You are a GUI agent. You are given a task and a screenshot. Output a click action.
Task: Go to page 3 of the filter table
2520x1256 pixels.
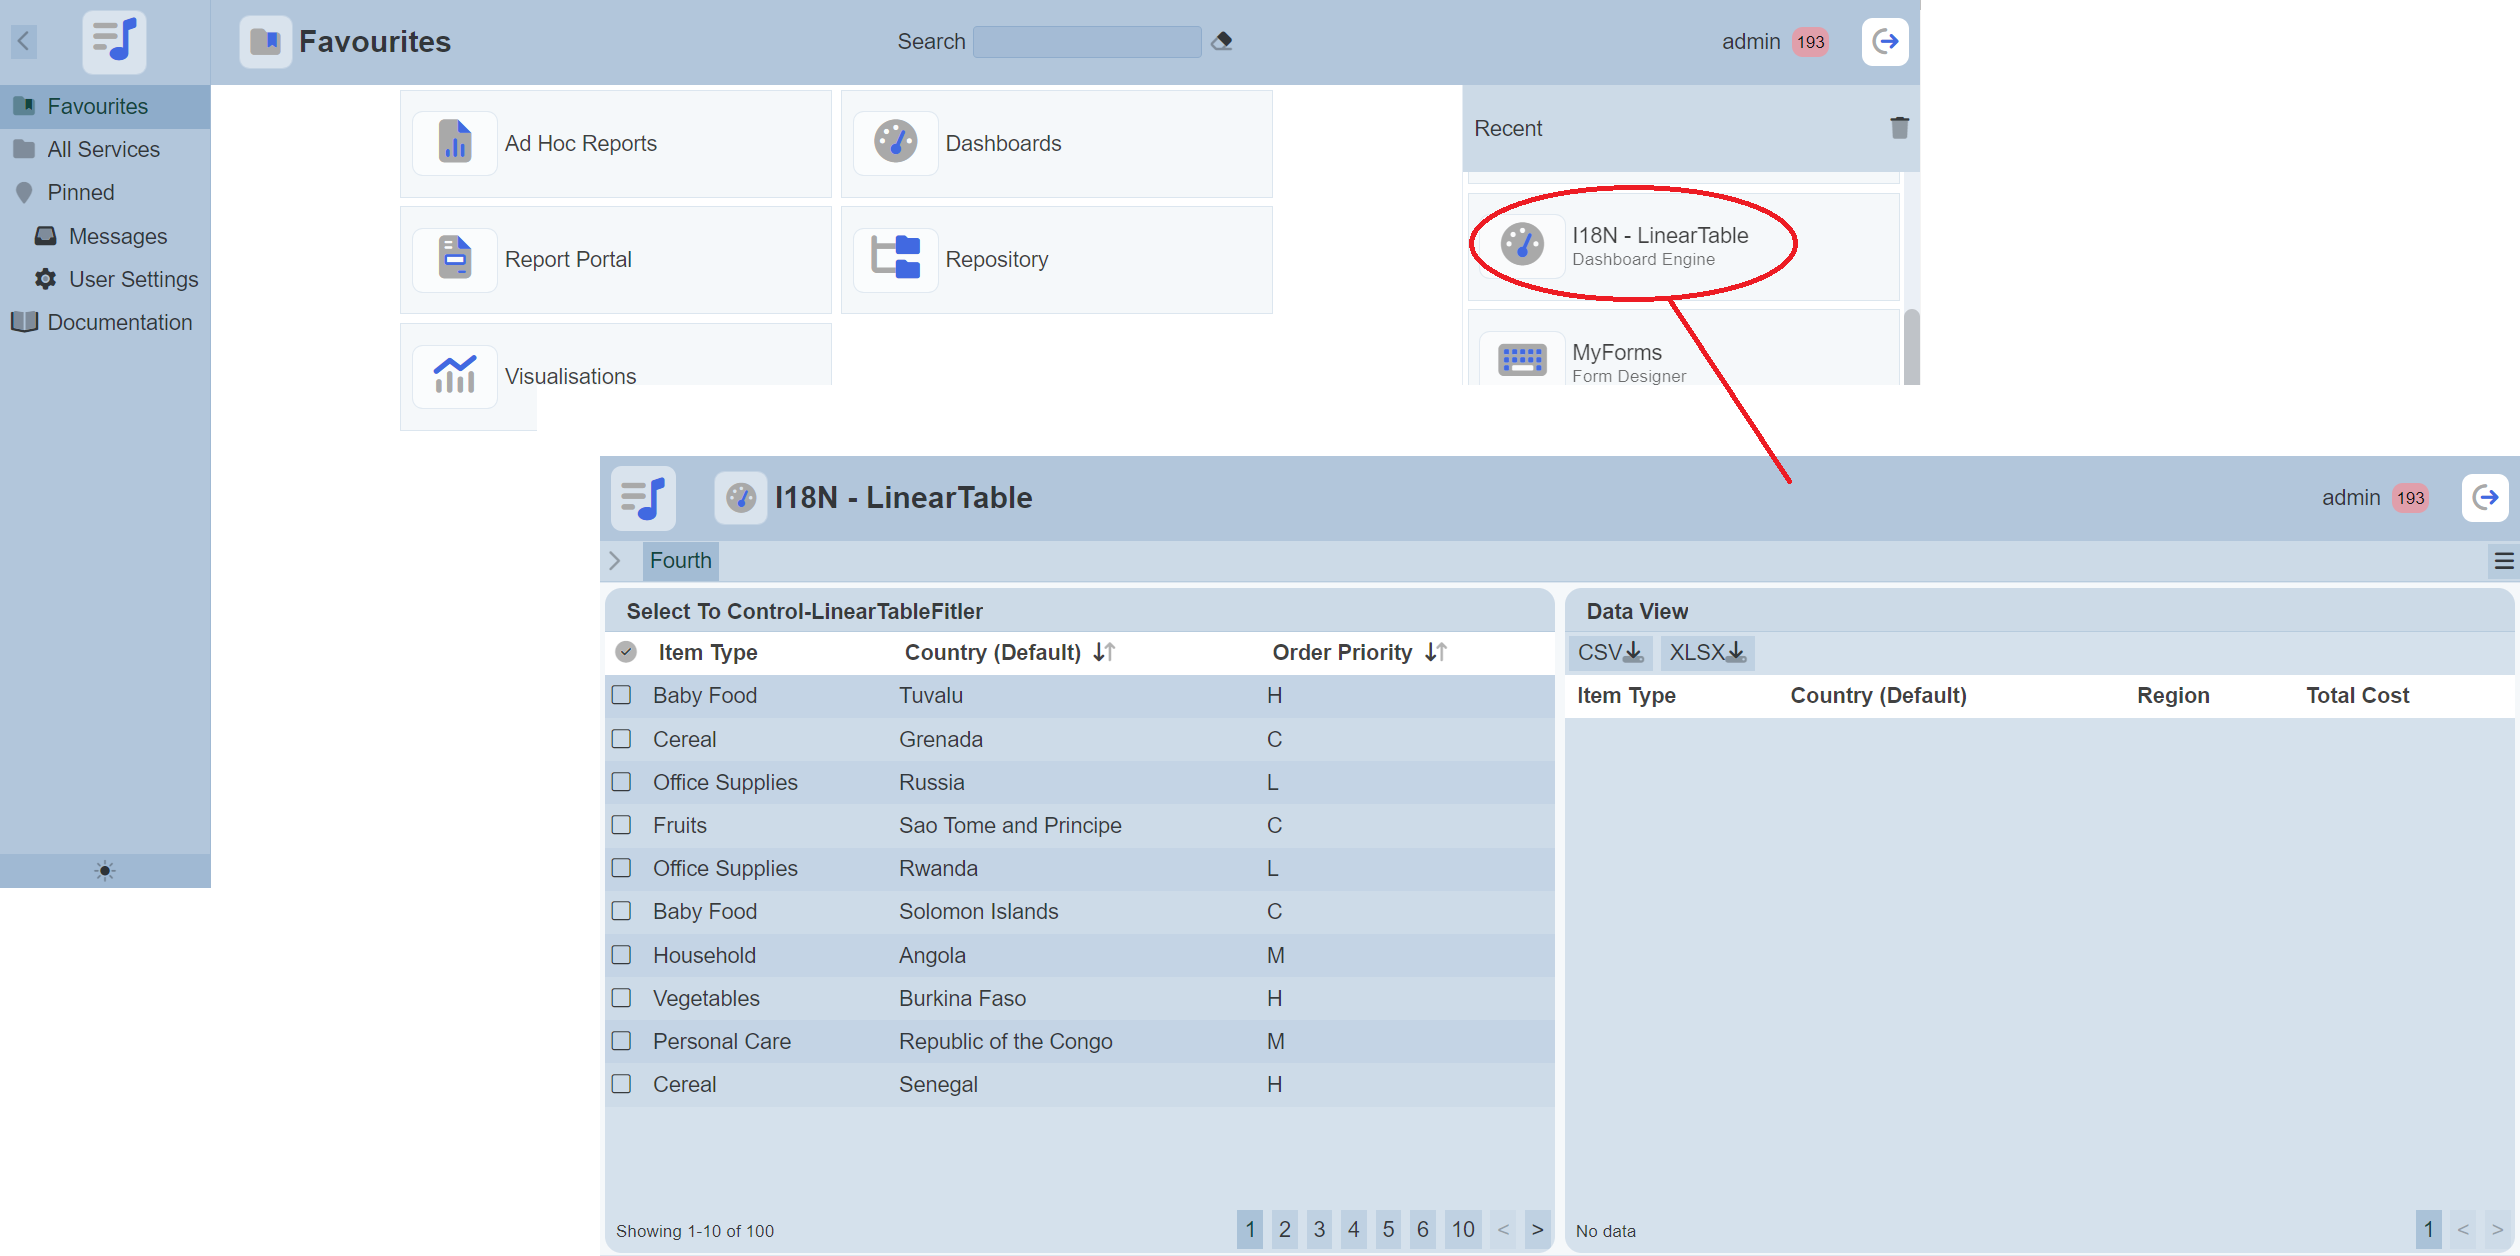tap(1319, 1229)
